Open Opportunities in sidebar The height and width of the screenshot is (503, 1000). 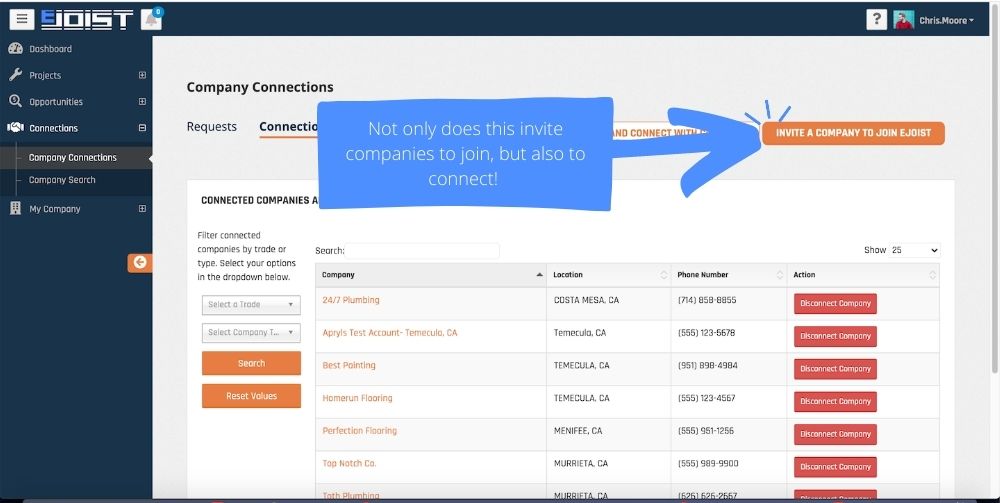(x=56, y=102)
